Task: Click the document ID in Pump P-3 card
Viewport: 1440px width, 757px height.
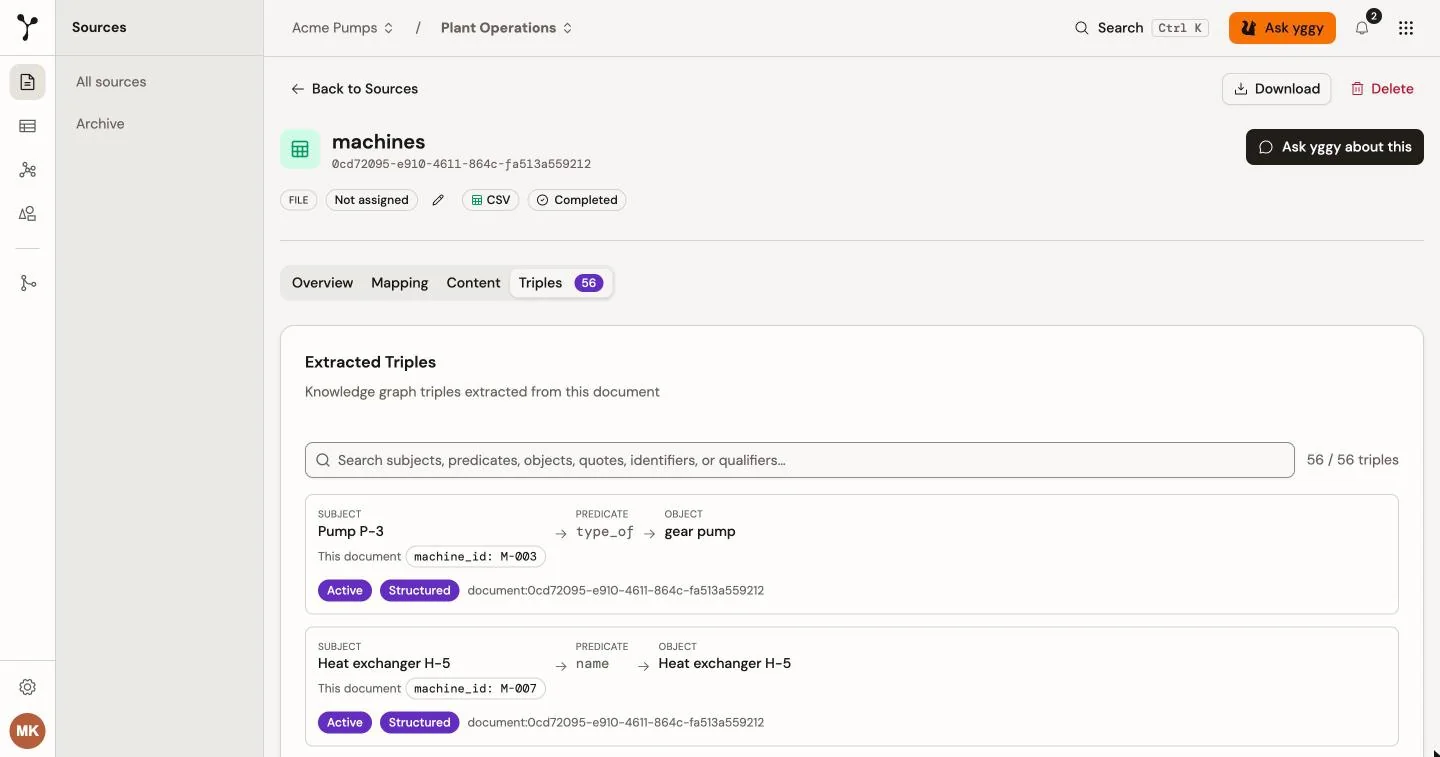Action: coord(616,591)
